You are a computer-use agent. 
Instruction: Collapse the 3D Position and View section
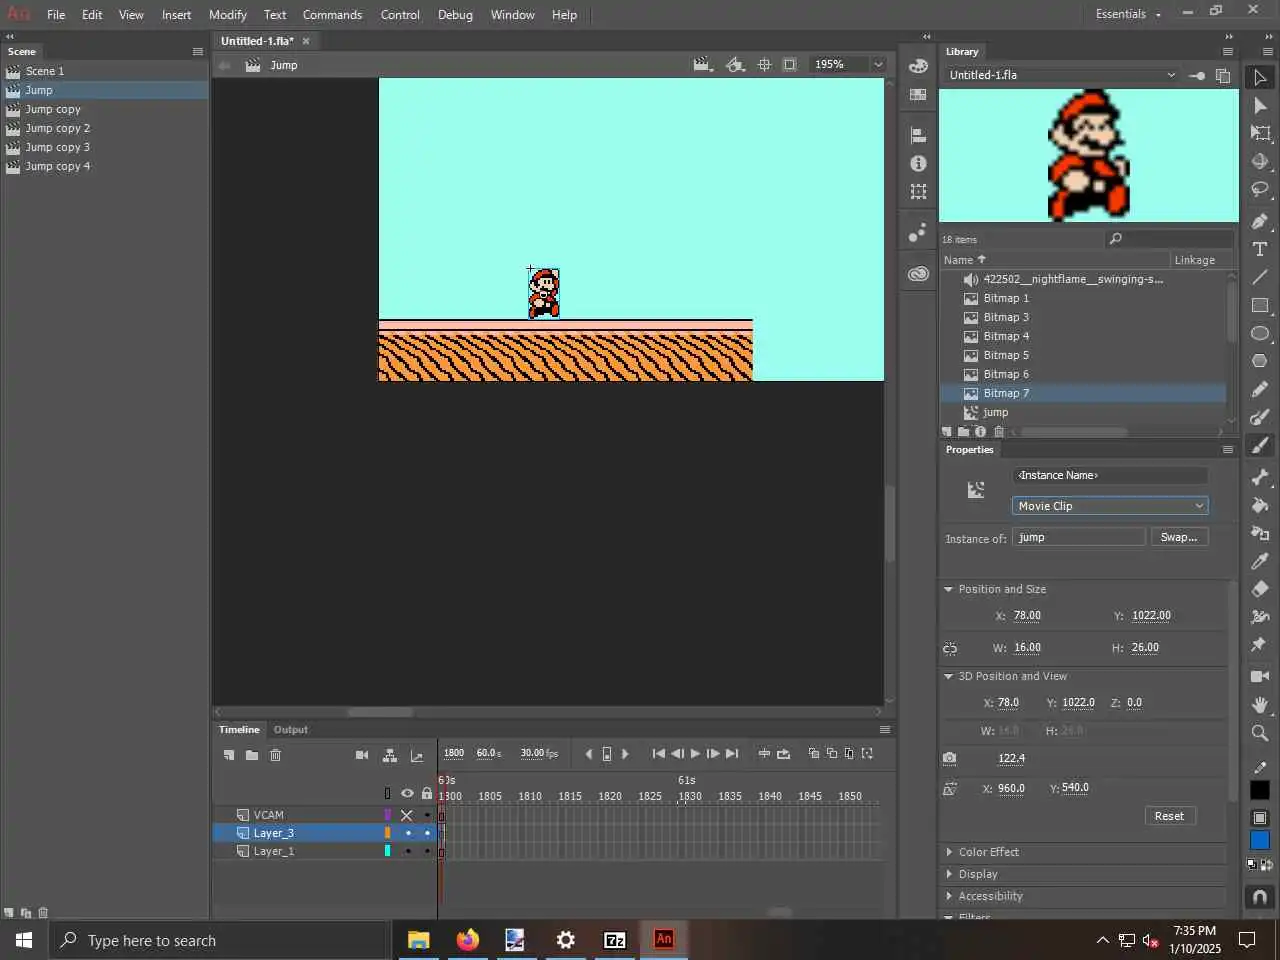pyautogui.click(x=949, y=676)
